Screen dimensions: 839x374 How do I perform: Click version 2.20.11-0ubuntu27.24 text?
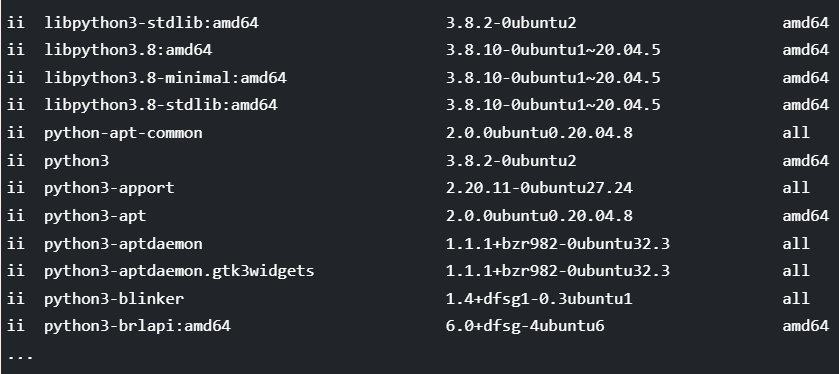click(539, 188)
